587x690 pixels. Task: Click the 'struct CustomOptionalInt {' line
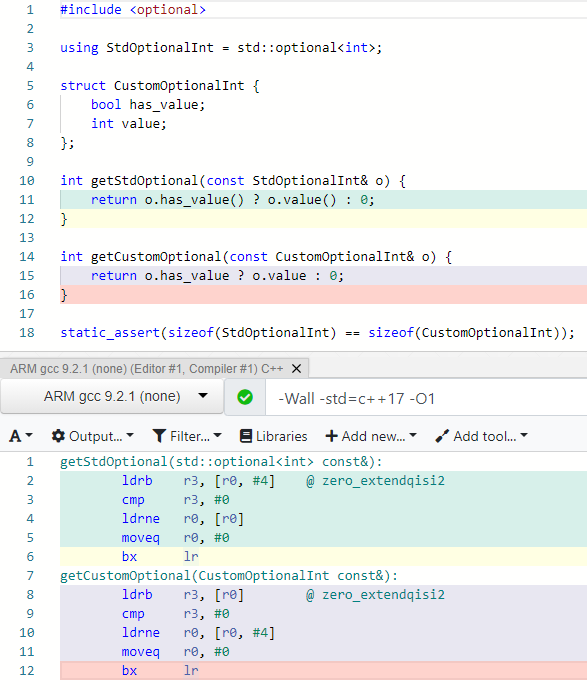coord(160,85)
